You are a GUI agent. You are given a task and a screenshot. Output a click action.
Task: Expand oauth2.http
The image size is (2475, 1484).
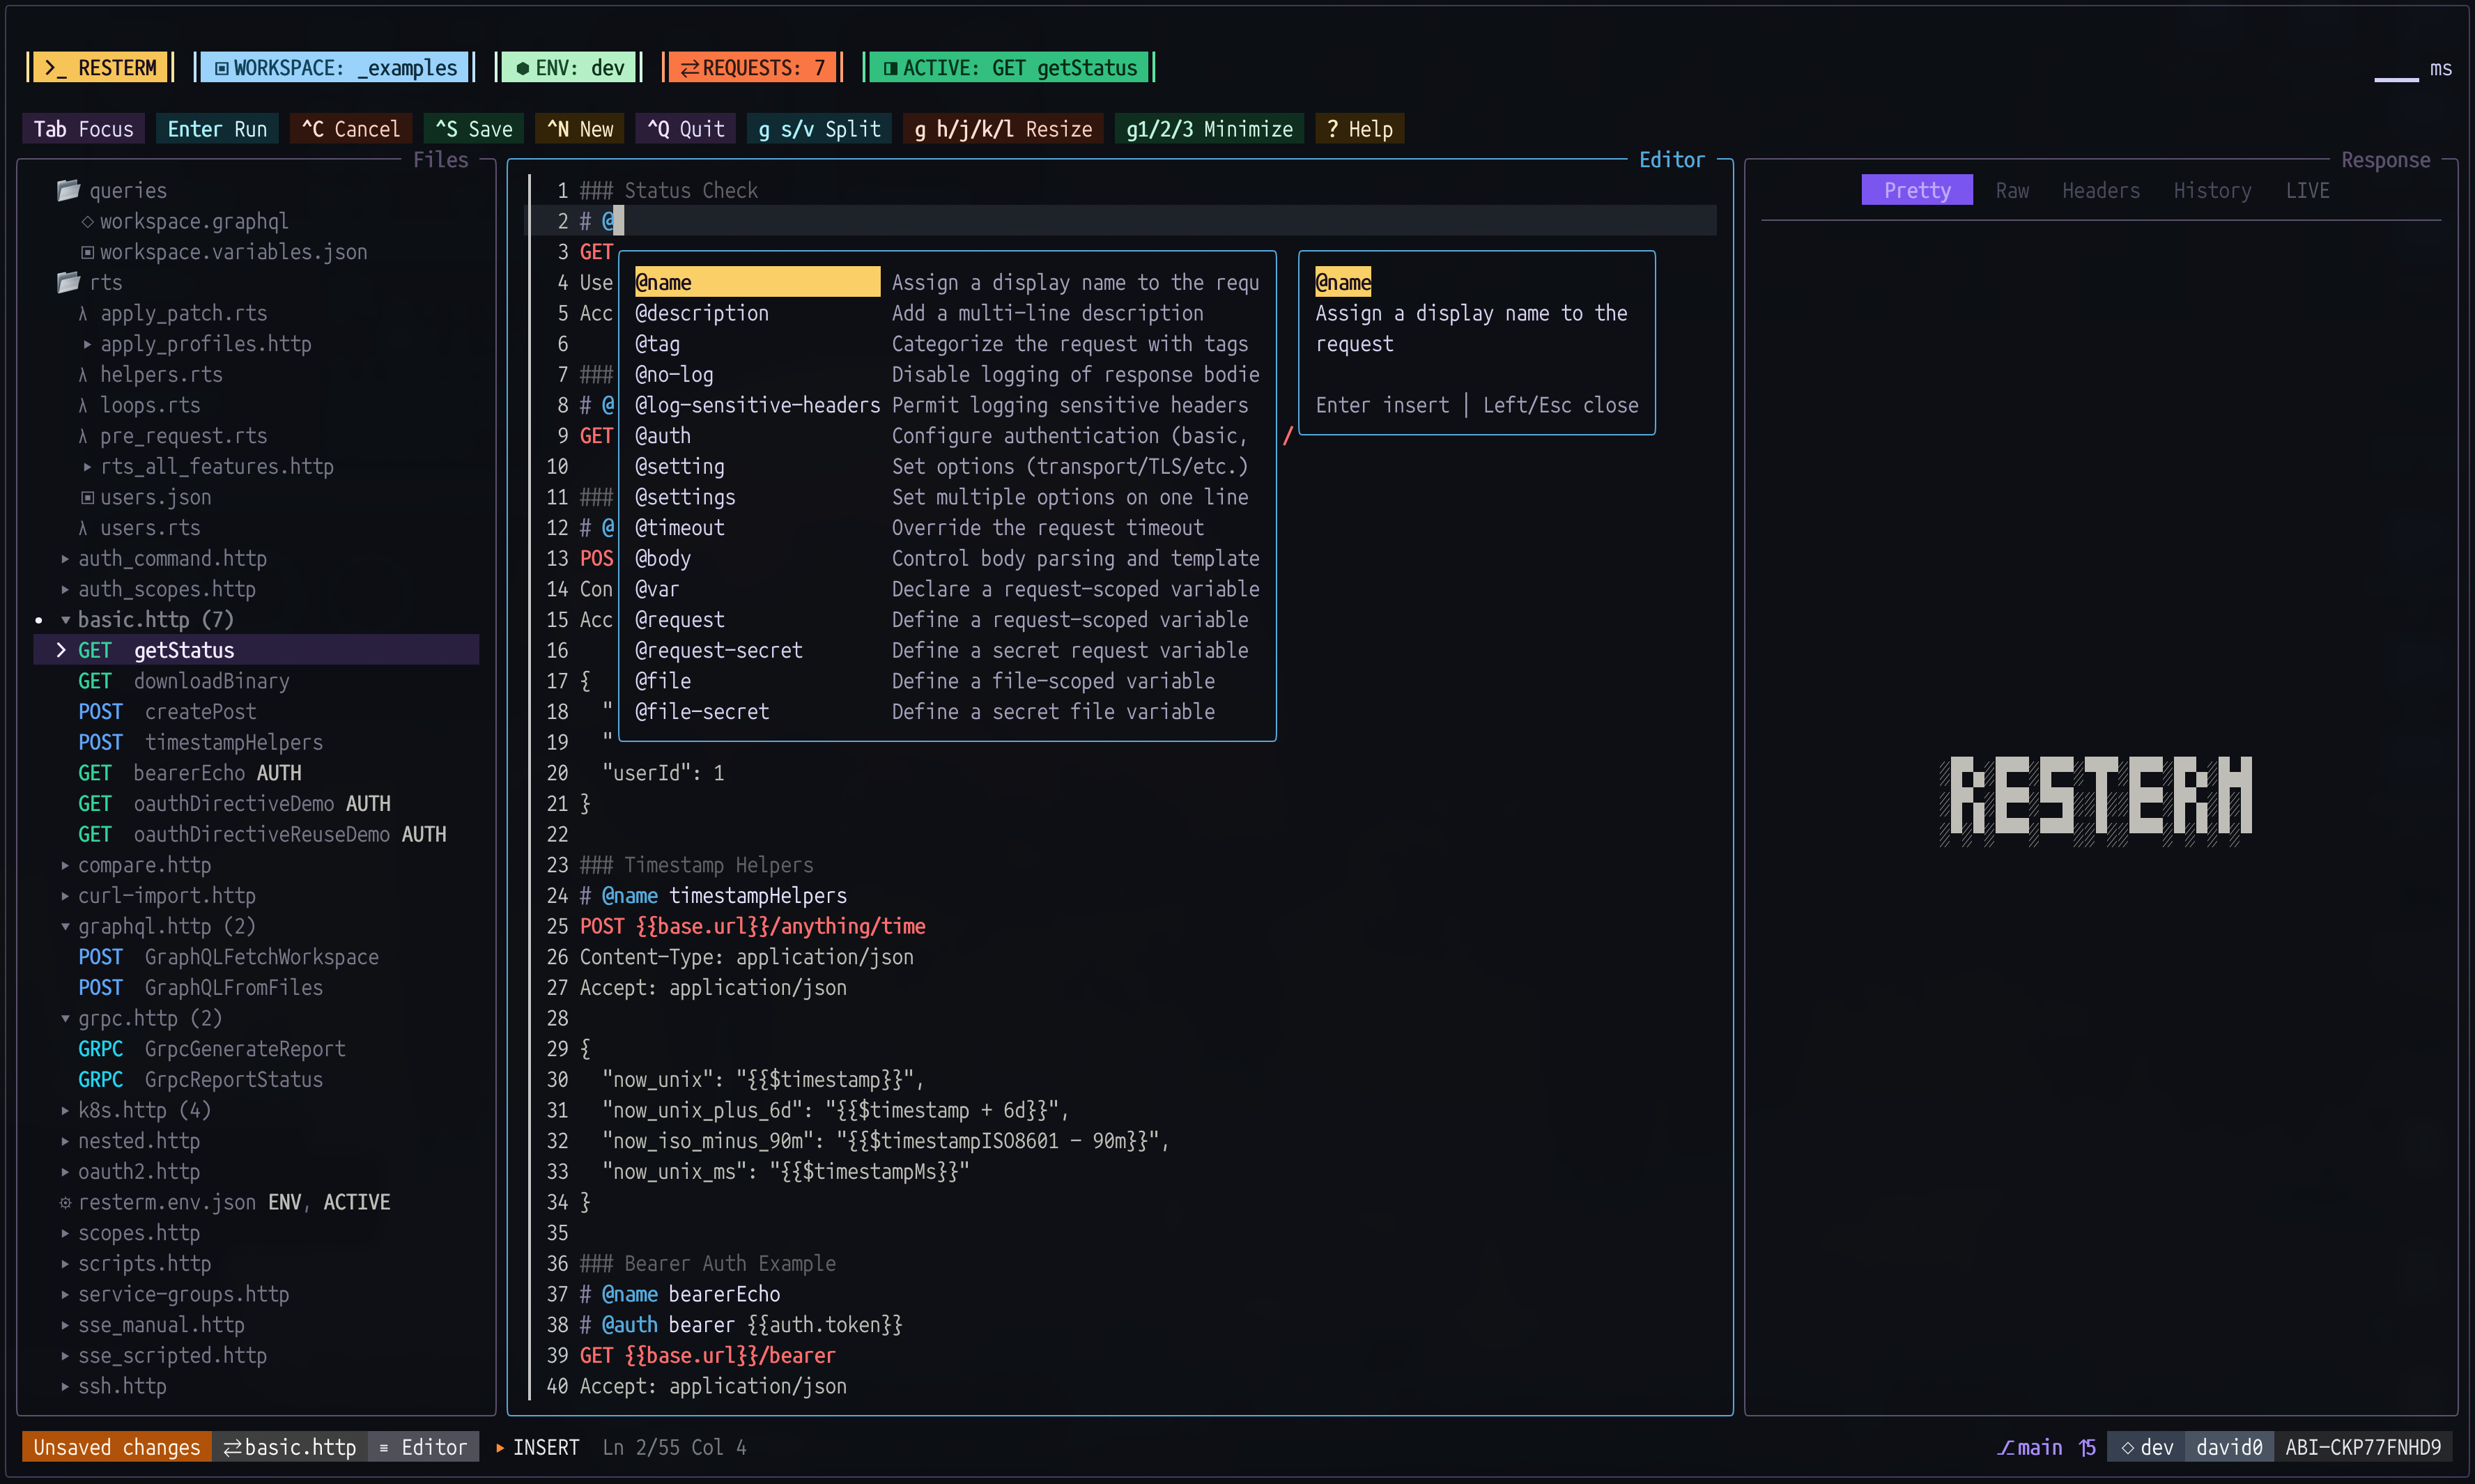pos(65,1172)
